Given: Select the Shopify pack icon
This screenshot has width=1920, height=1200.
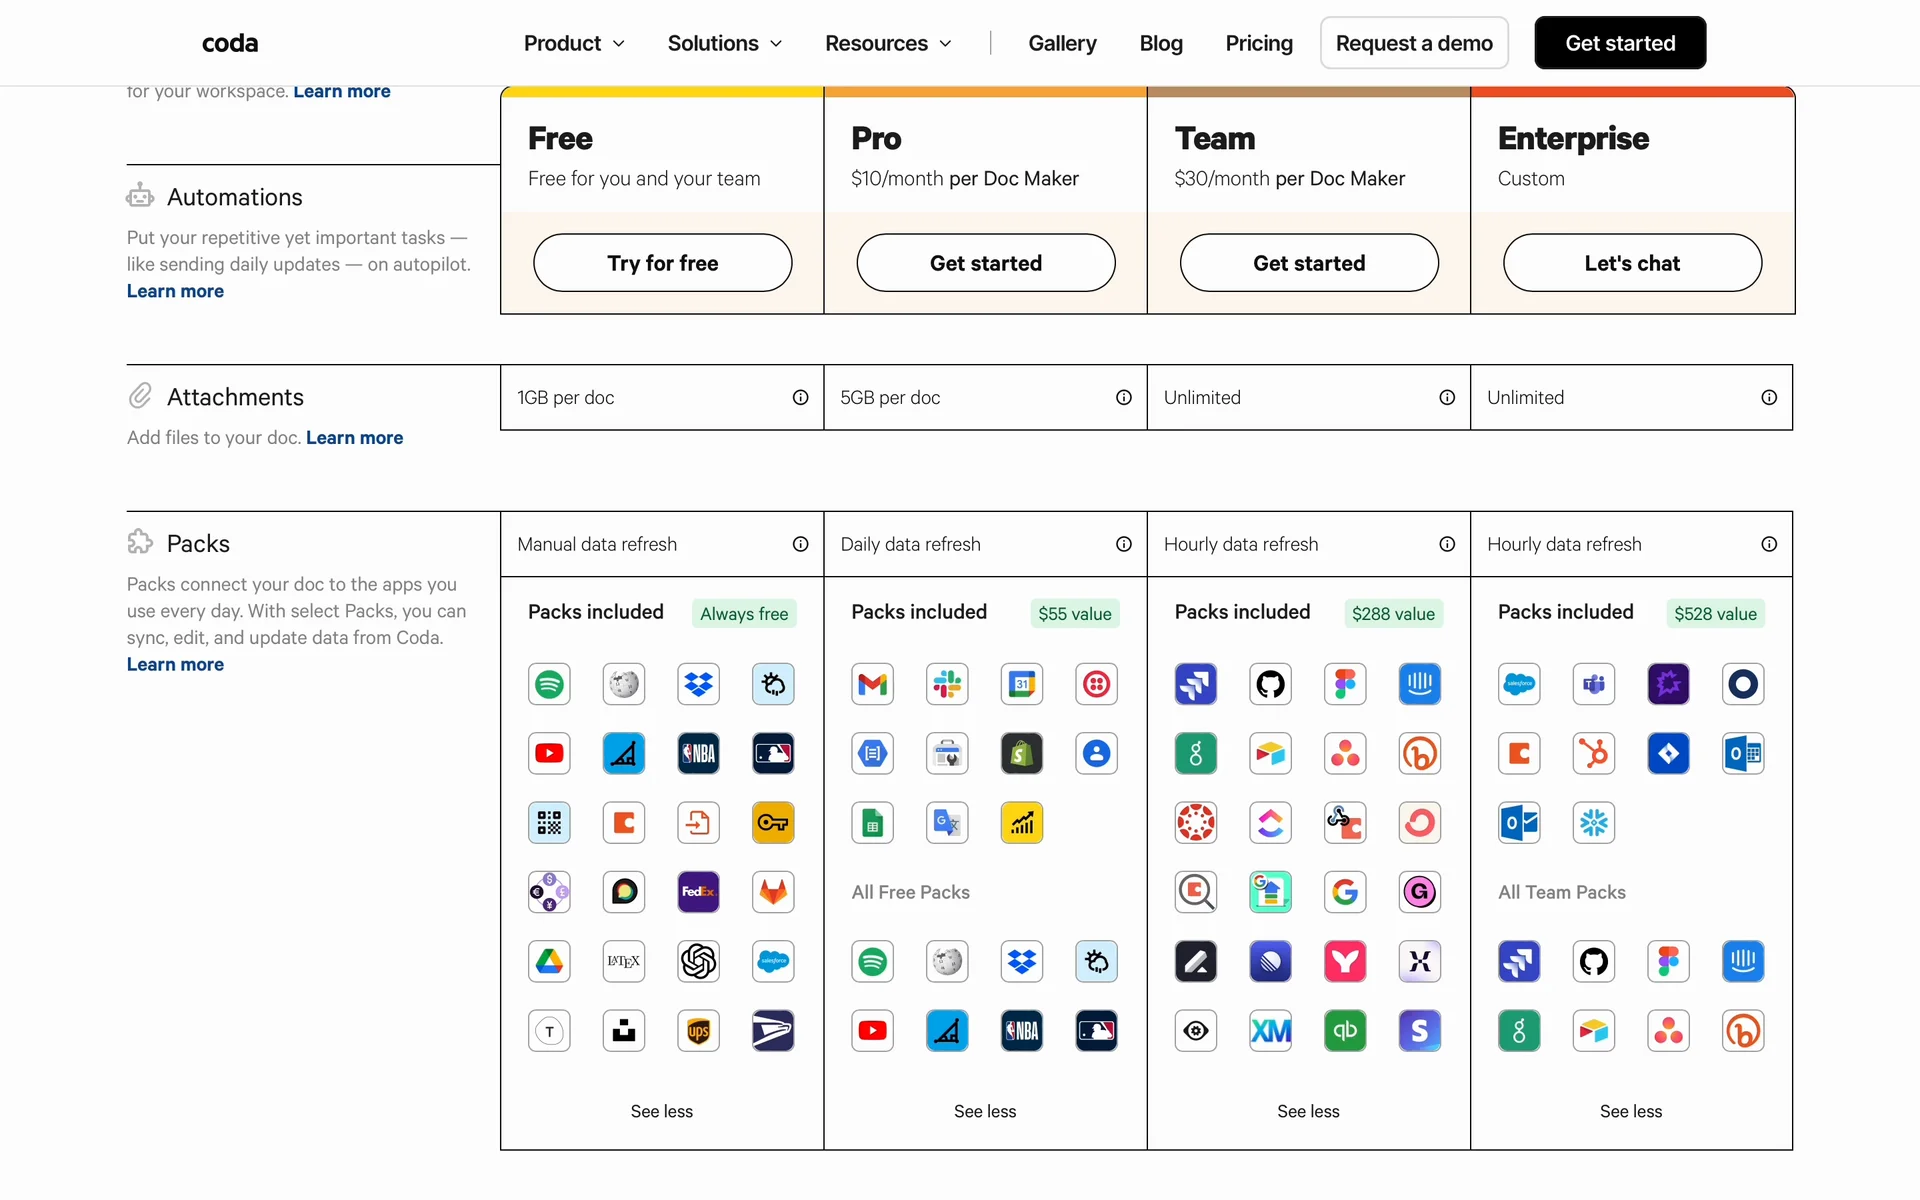Looking at the screenshot, I should point(1021,753).
